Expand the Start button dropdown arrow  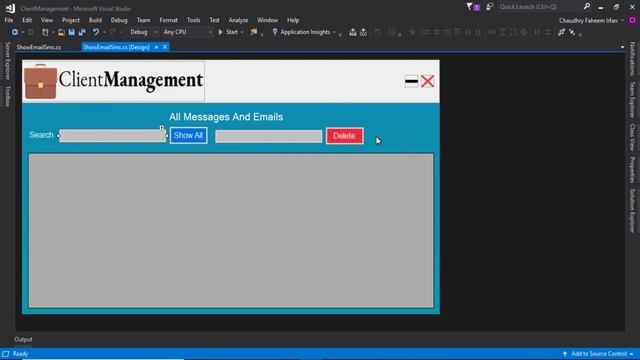tap(242, 32)
